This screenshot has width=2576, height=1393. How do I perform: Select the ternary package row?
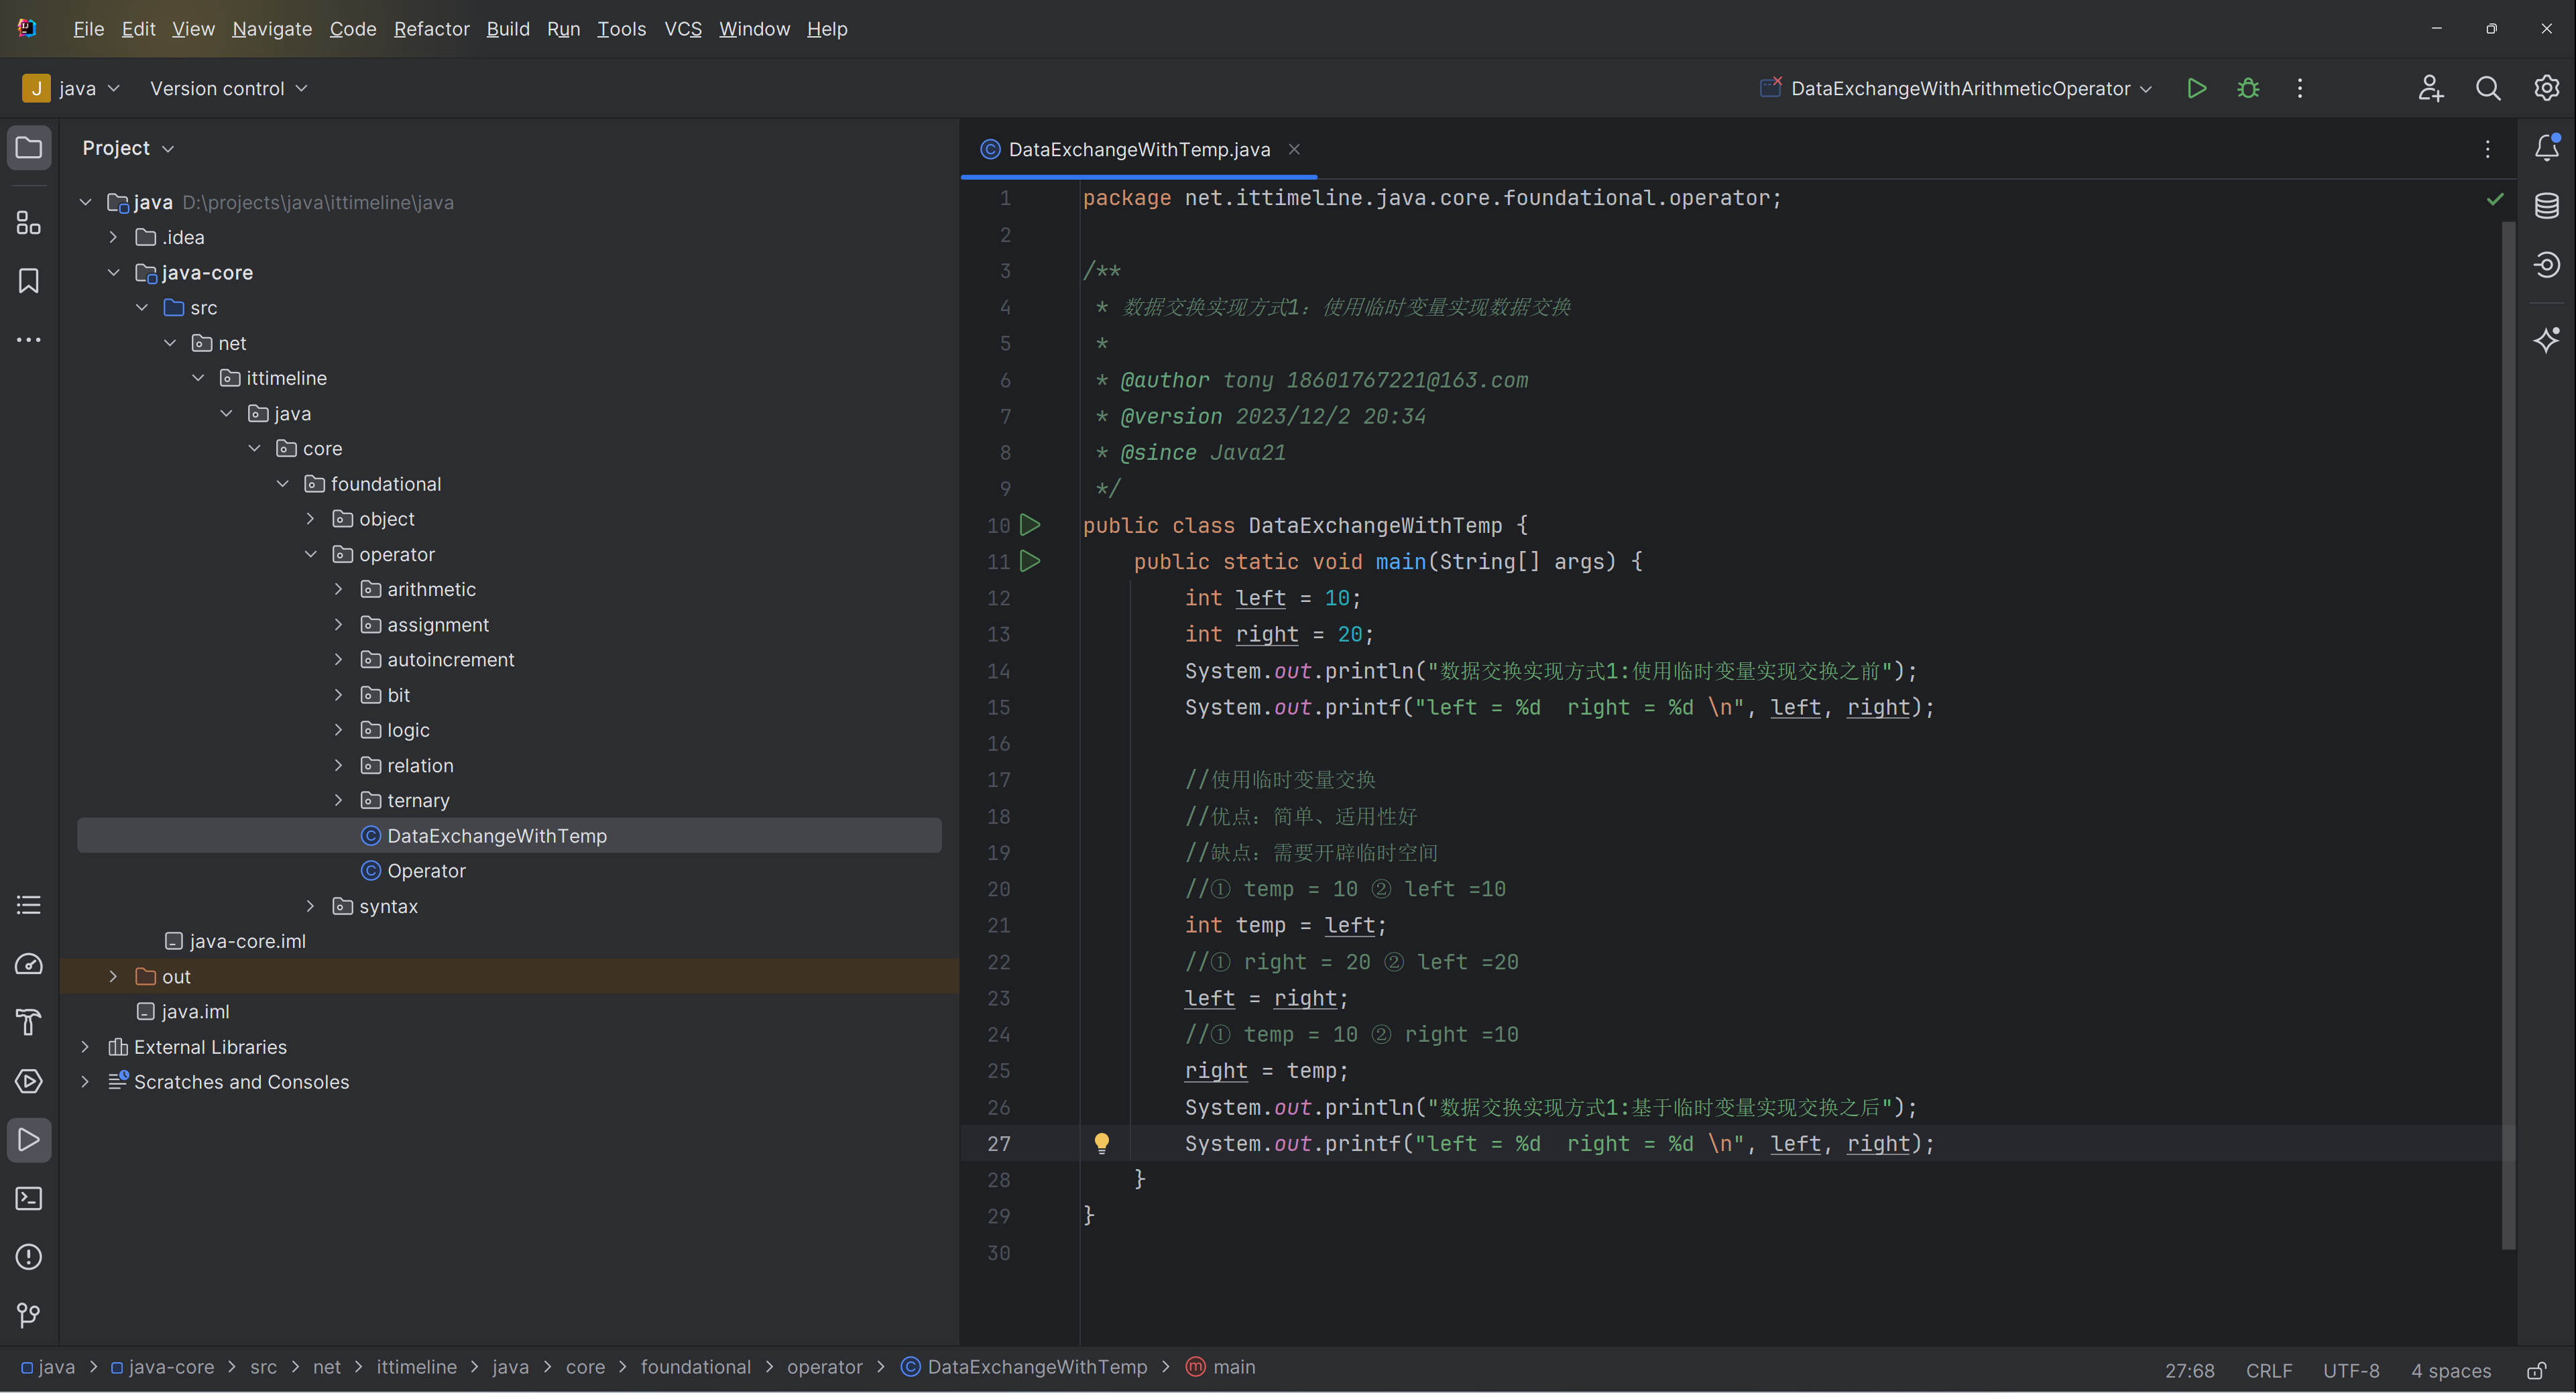(510, 800)
